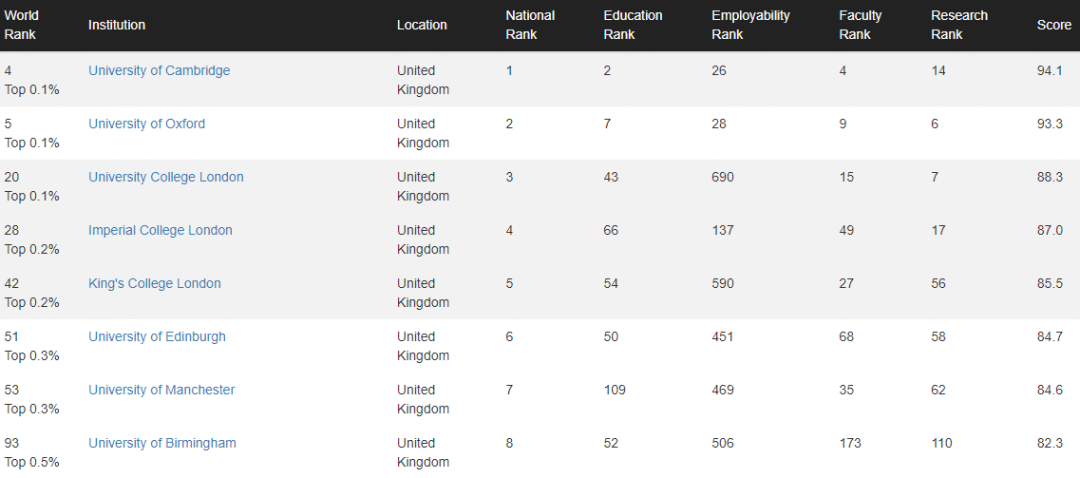Select Birmingham's faculty rank 173 cell
Screen dimensions: 1080x478
pyautogui.click(x=850, y=443)
